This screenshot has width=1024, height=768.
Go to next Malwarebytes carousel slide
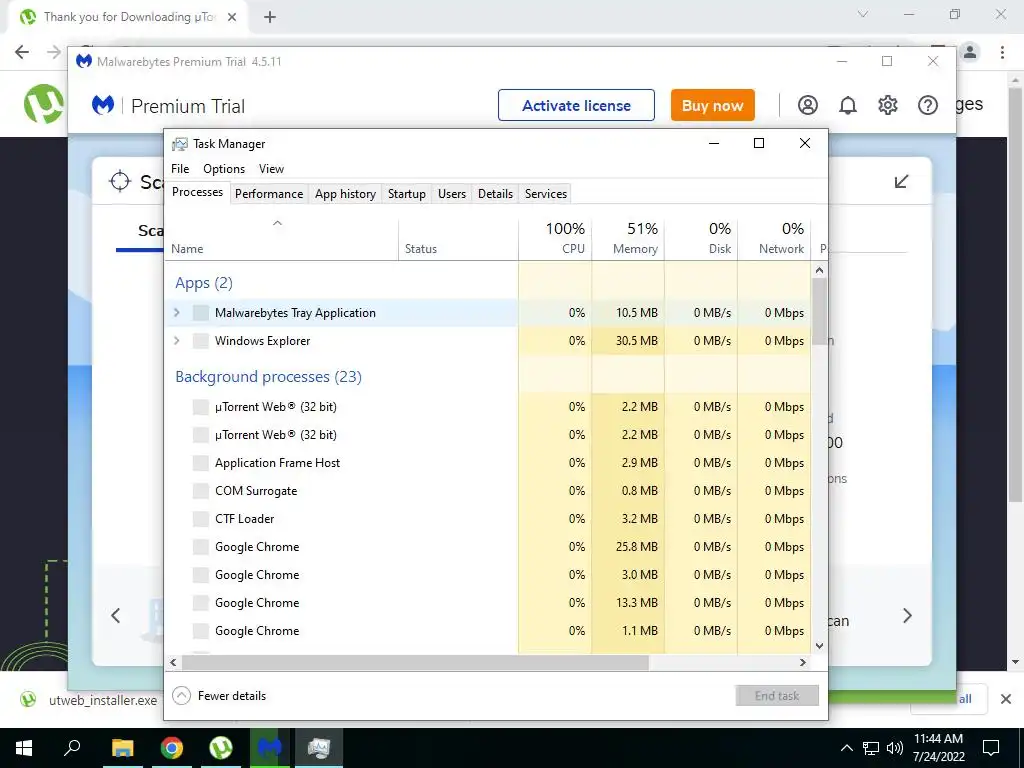click(x=907, y=615)
